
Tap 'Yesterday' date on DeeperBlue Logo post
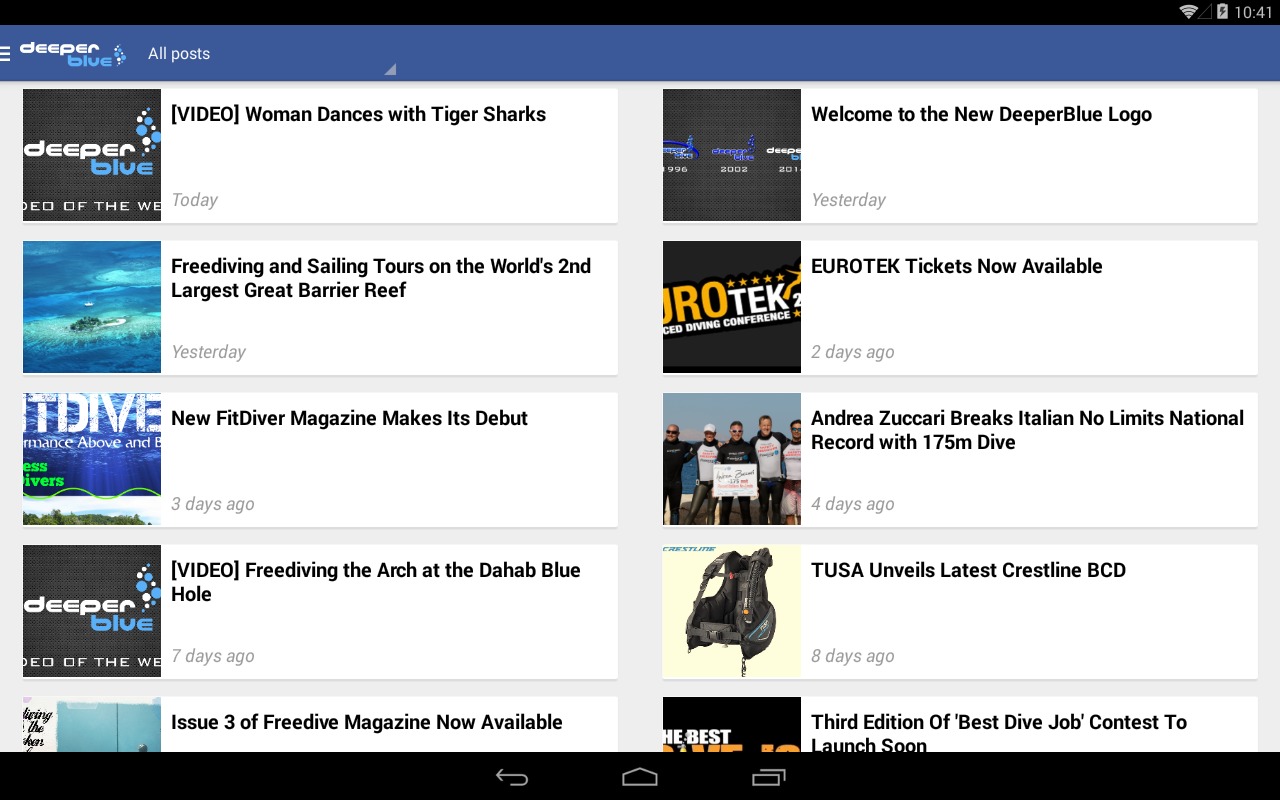click(x=848, y=200)
